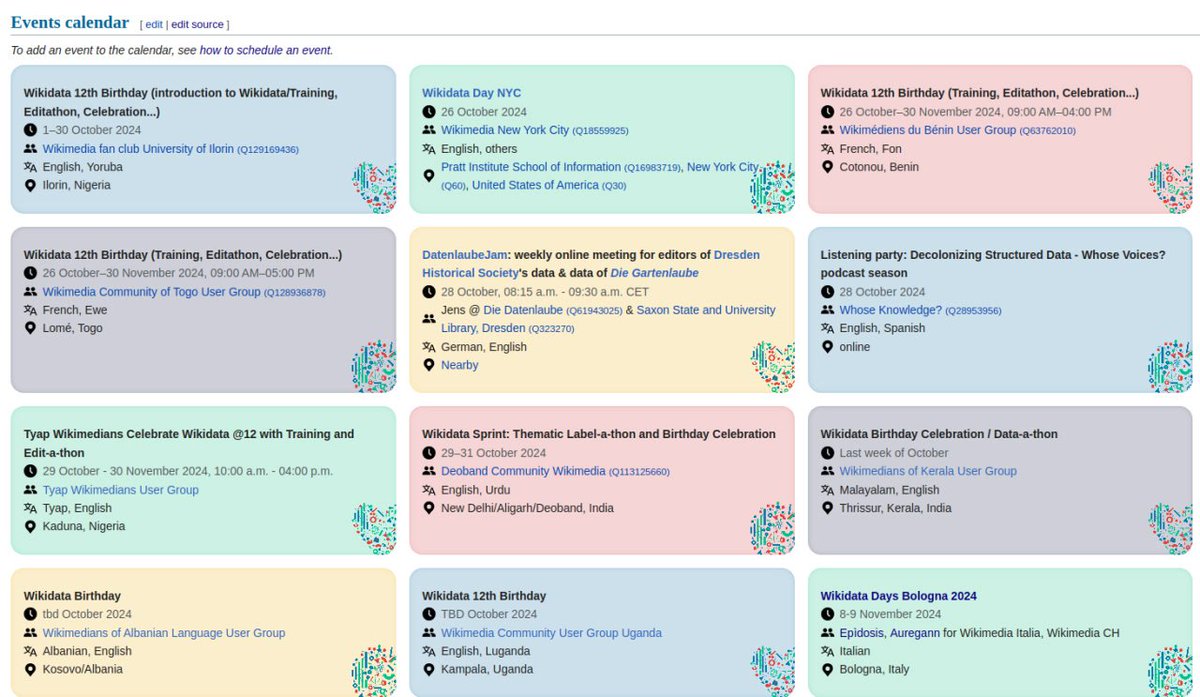The width and height of the screenshot is (1200, 697).
Task: Open the Q63762010 item link
Action: click(1048, 131)
